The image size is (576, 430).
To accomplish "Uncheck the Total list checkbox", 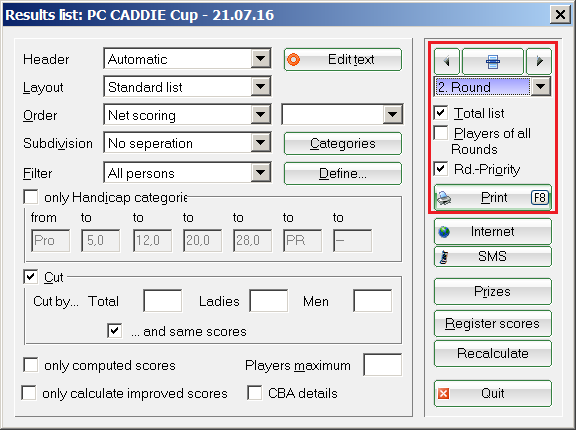I will click(441, 113).
